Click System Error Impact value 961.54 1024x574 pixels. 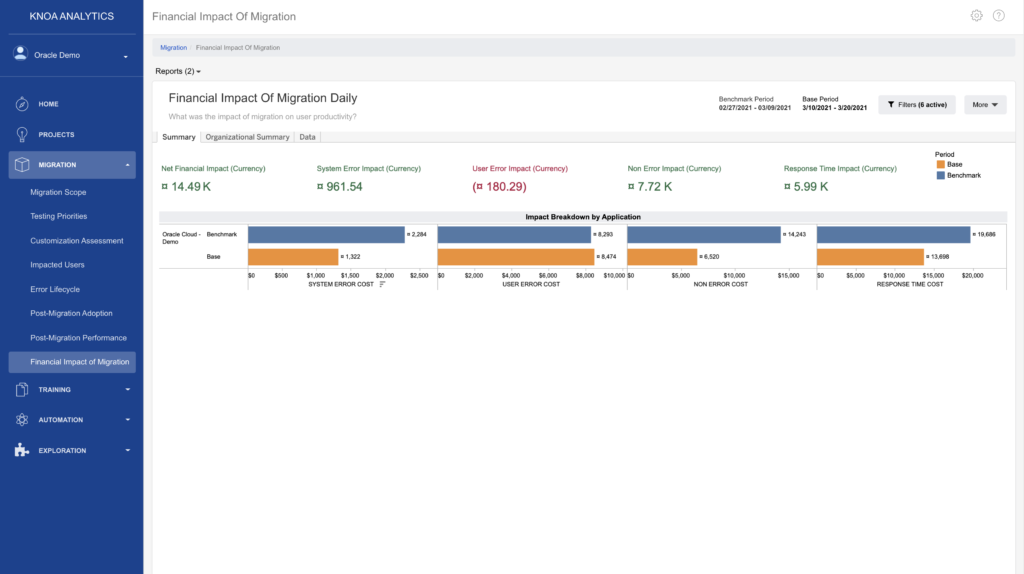340,187
